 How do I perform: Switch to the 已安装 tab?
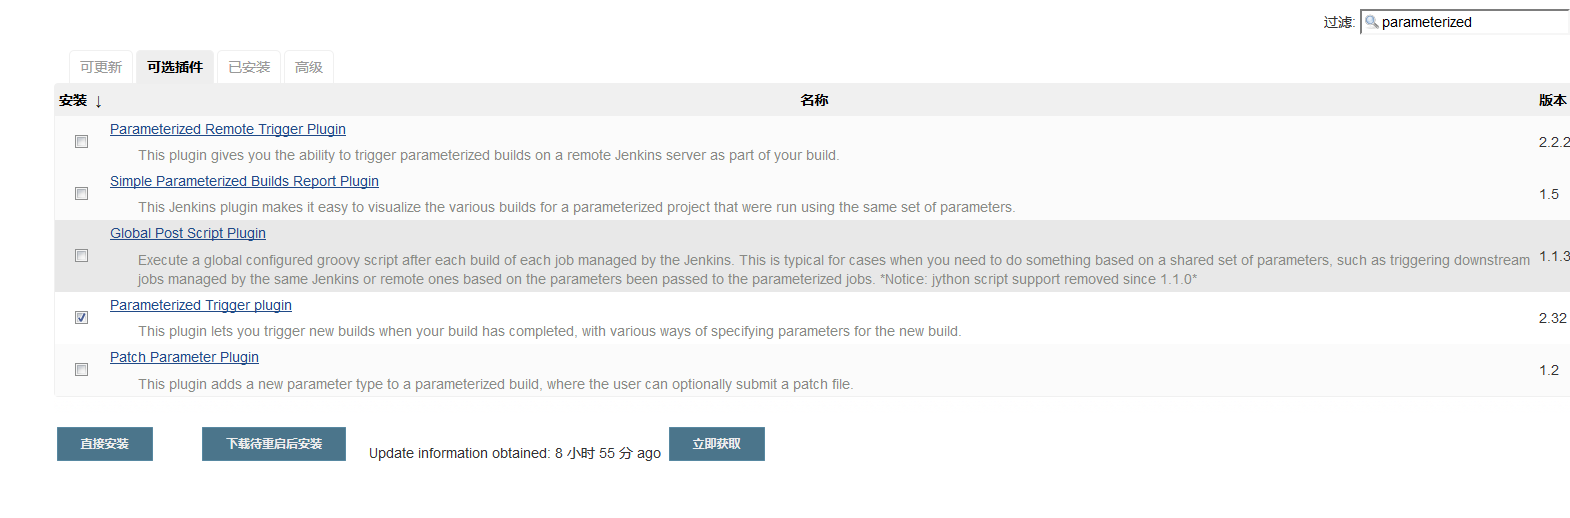pyautogui.click(x=249, y=67)
